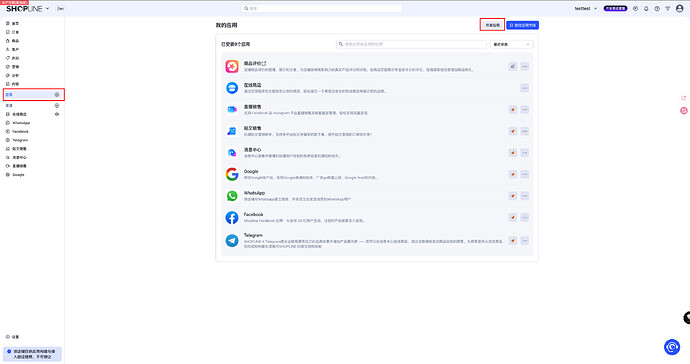View 在线商店 via sidebar eye icon
Viewport: 690px width, 364px height.
(x=57, y=114)
